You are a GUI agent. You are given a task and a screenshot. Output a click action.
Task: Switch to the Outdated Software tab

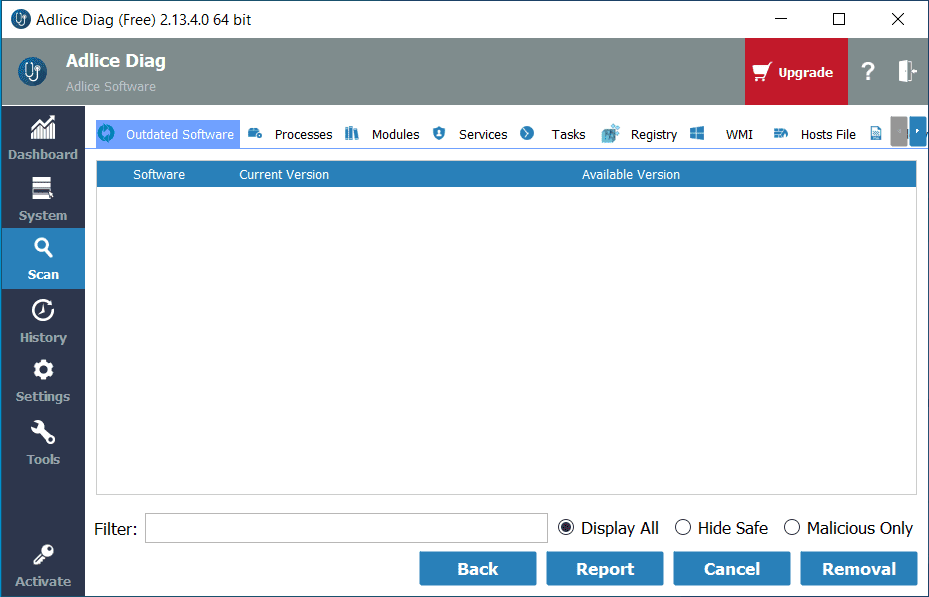(x=168, y=134)
